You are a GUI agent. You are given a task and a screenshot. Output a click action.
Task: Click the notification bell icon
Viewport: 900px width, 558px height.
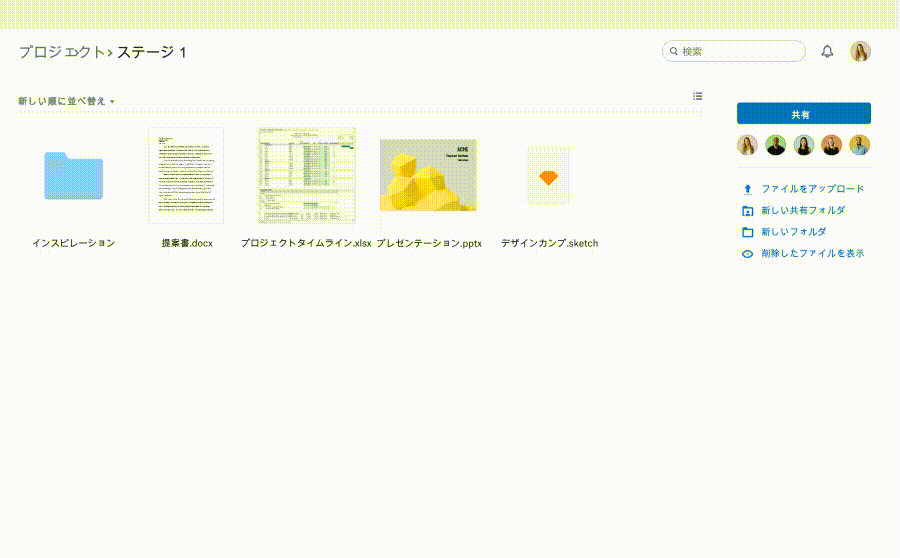[x=827, y=52]
